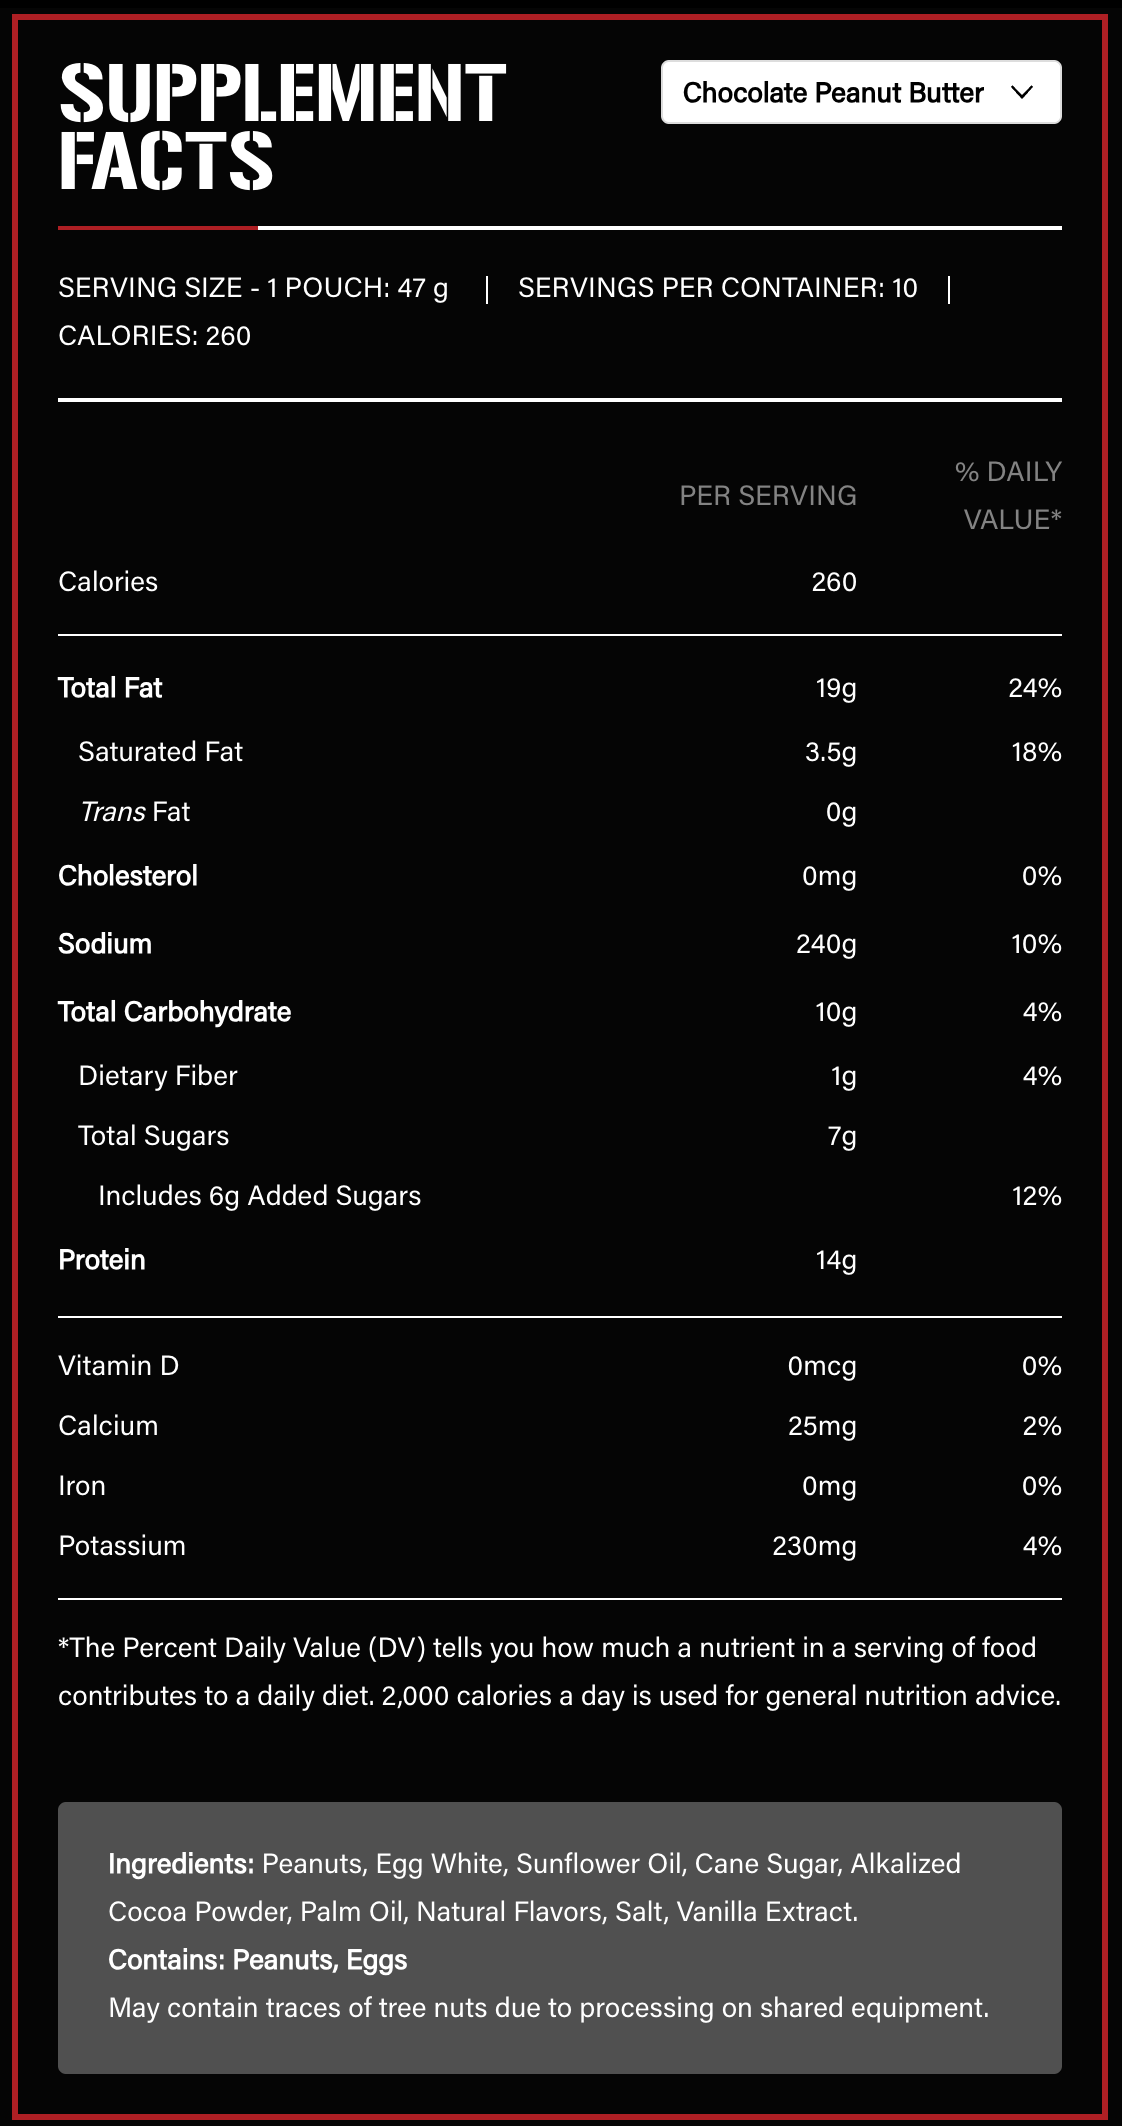Viewport: 1122px width, 2126px height.
Task: Click the Total Fat row label
Action: click(x=110, y=688)
